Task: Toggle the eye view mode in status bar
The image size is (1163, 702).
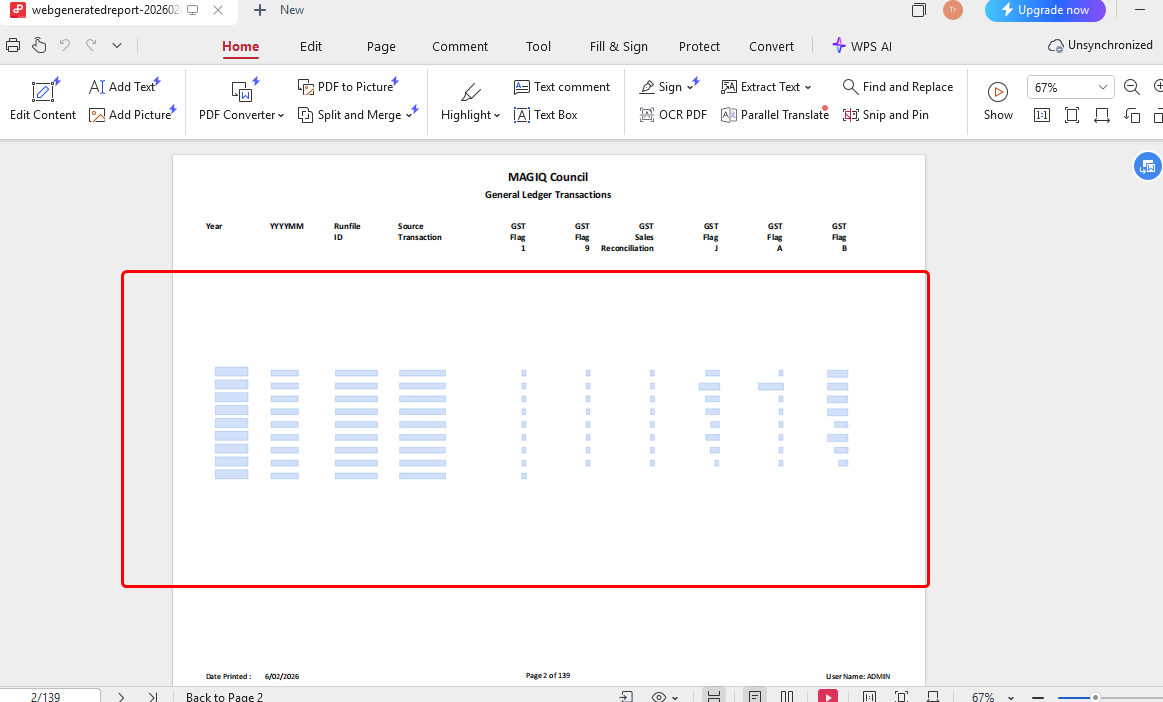Action: coord(659,696)
